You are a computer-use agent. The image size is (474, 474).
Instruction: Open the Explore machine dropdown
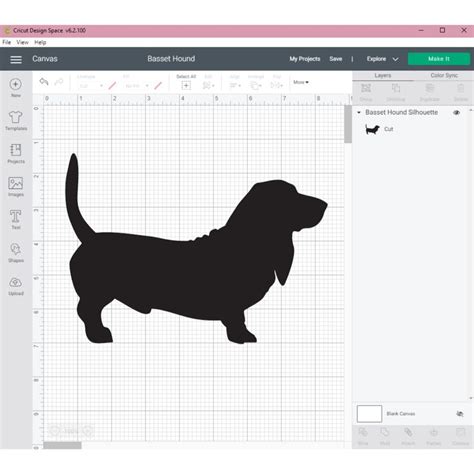382,59
